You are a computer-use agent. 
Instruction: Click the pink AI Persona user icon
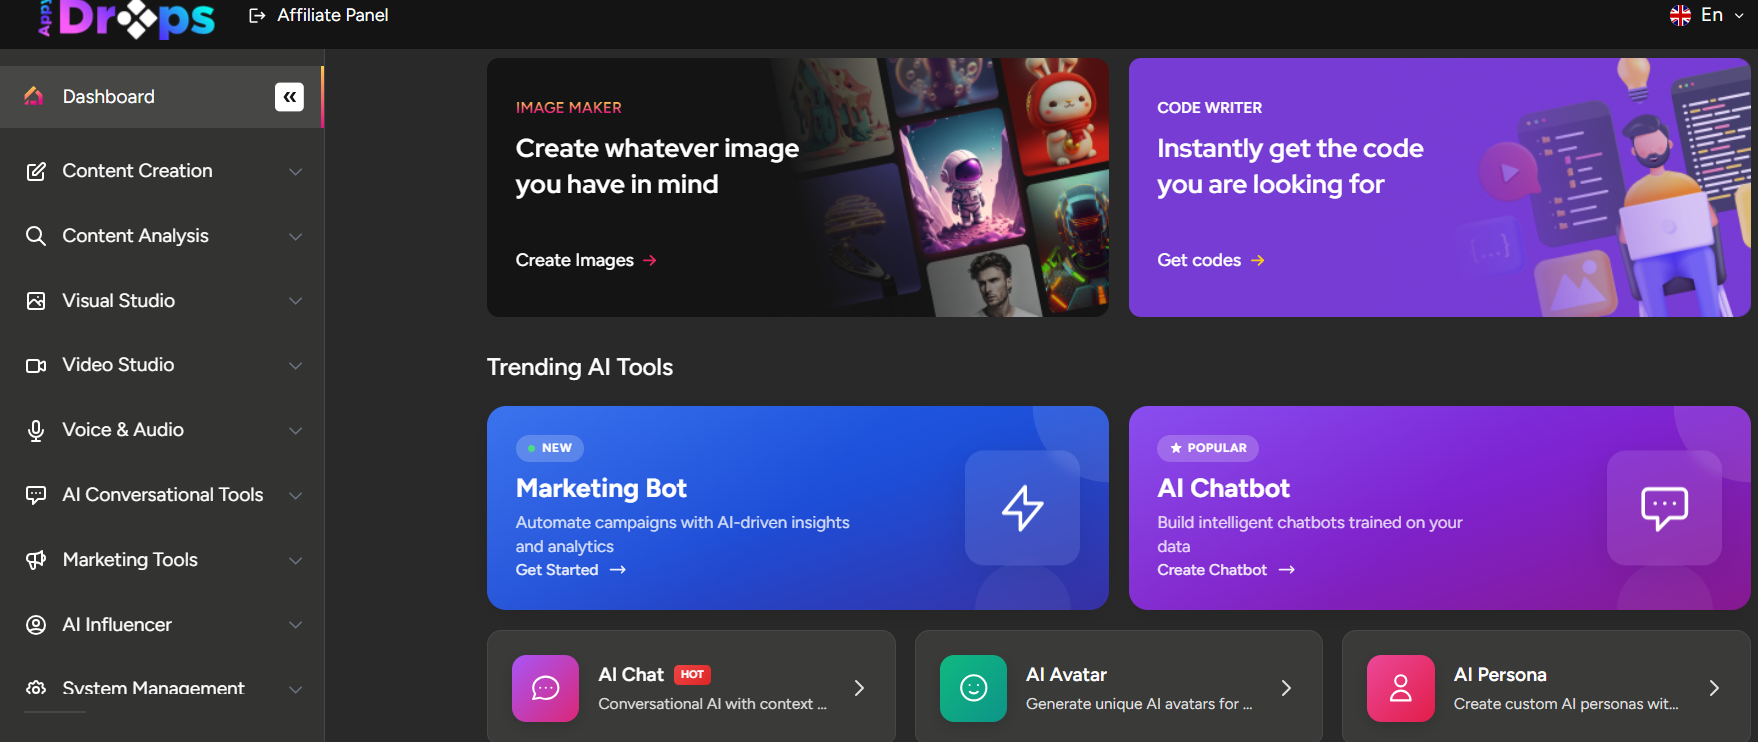1400,688
